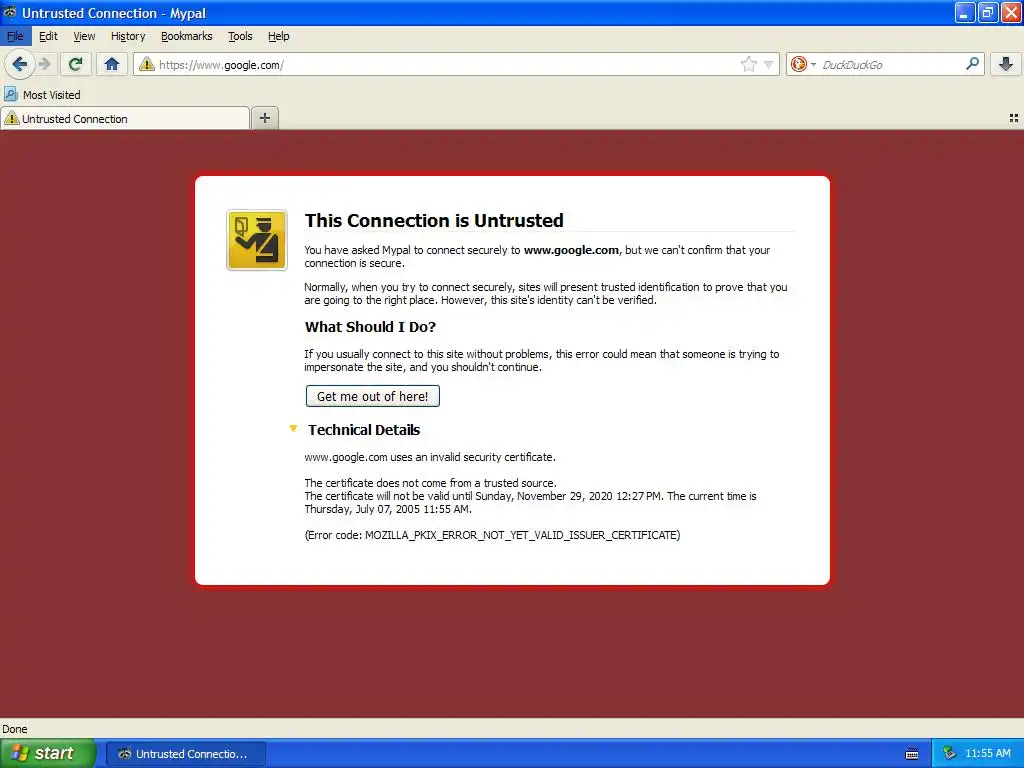This screenshot has width=1024, height=768.
Task: Close the Mypal window
Action: pos(1011,12)
